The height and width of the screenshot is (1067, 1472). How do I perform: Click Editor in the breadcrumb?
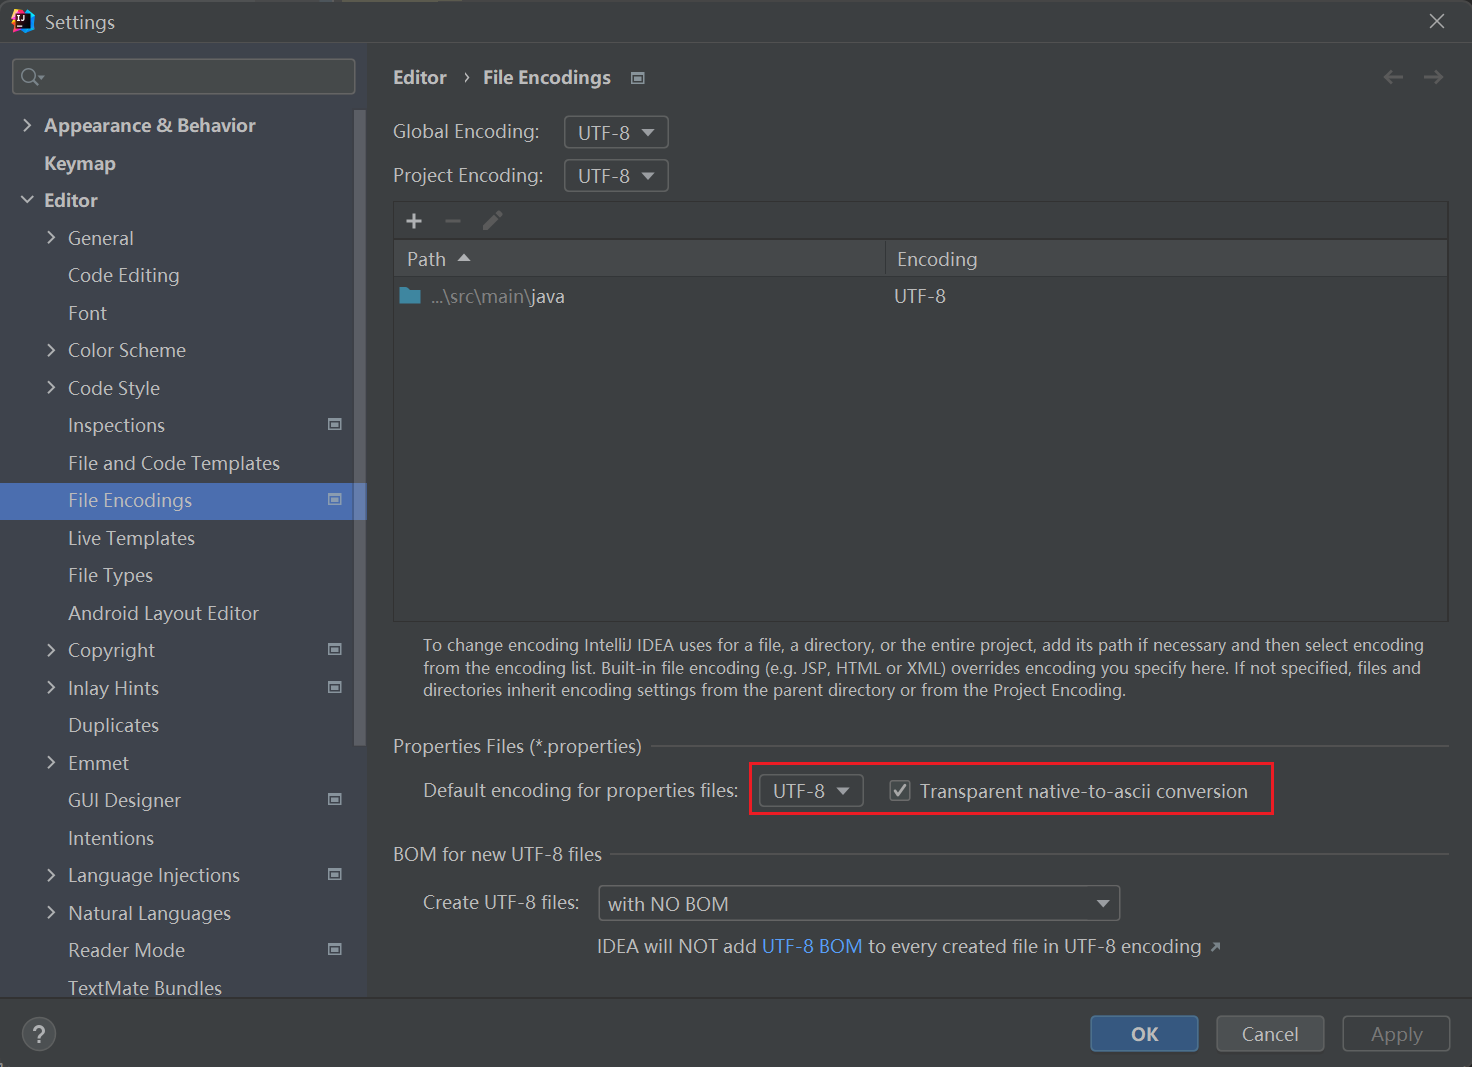point(420,77)
